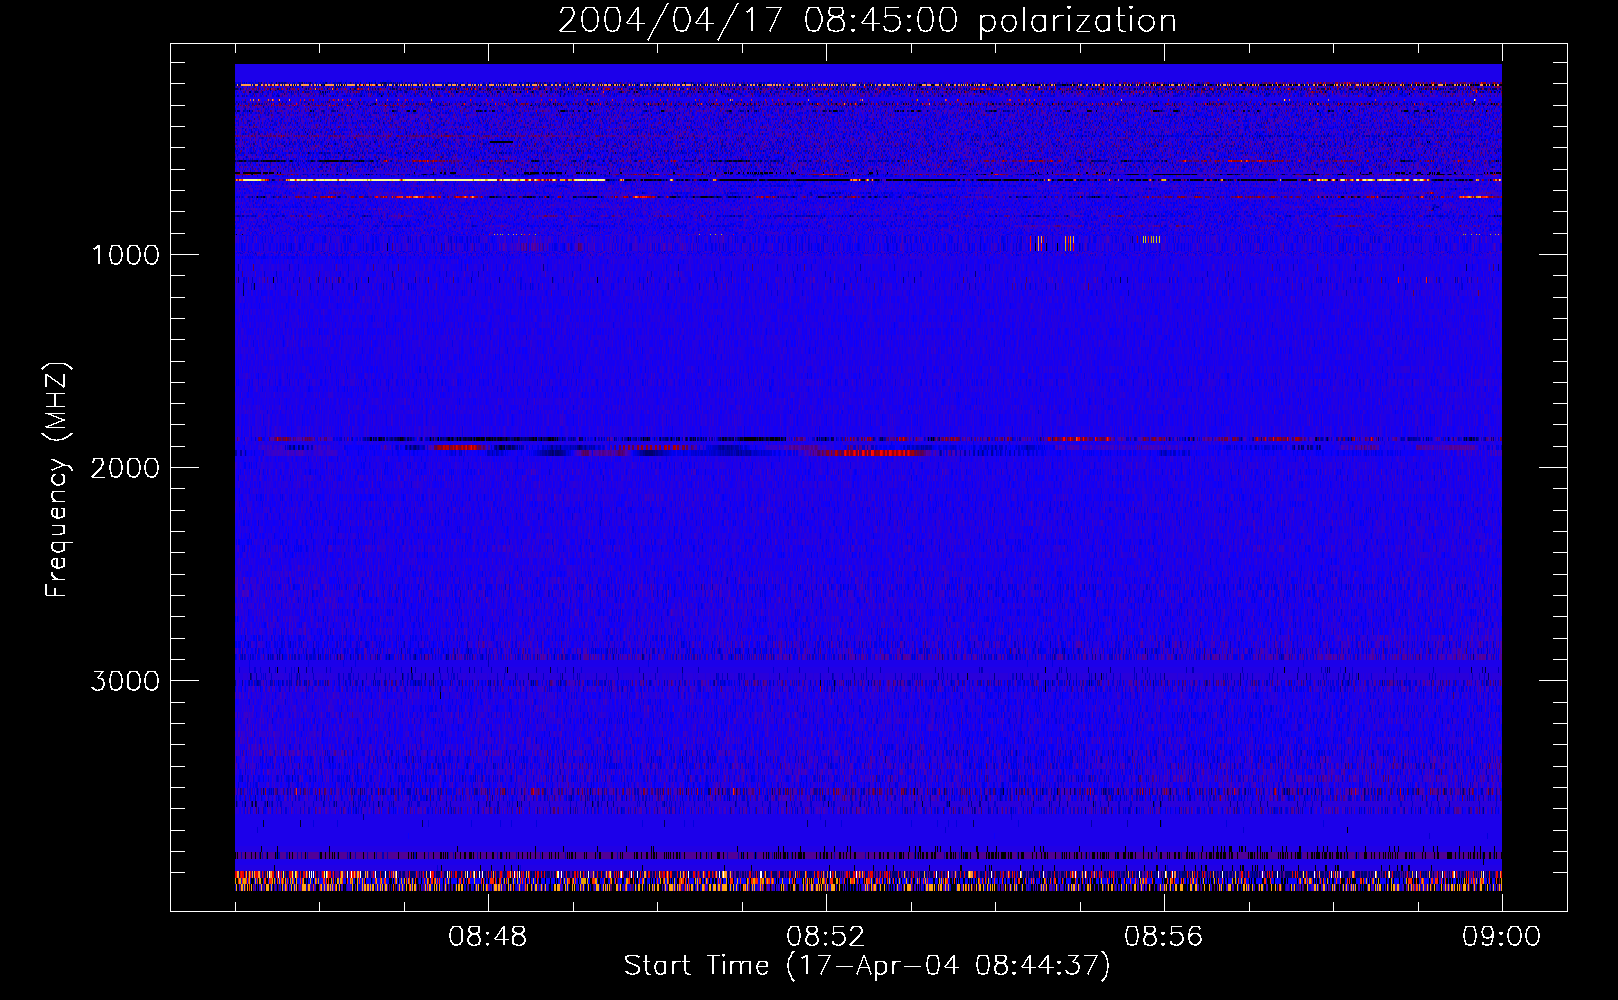The height and width of the screenshot is (1000, 1618).
Task: Click the 1000 frequency tick label
Action: tap(125, 255)
